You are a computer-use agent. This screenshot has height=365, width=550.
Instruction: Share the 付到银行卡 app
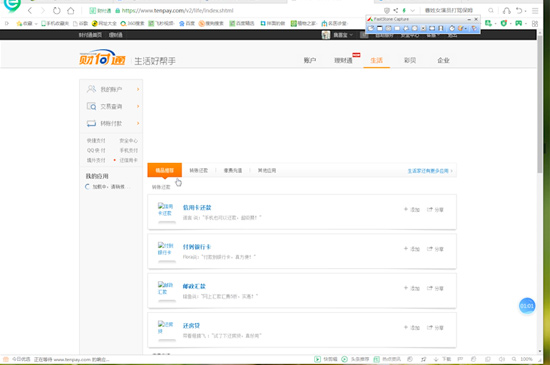[x=435, y=249]
